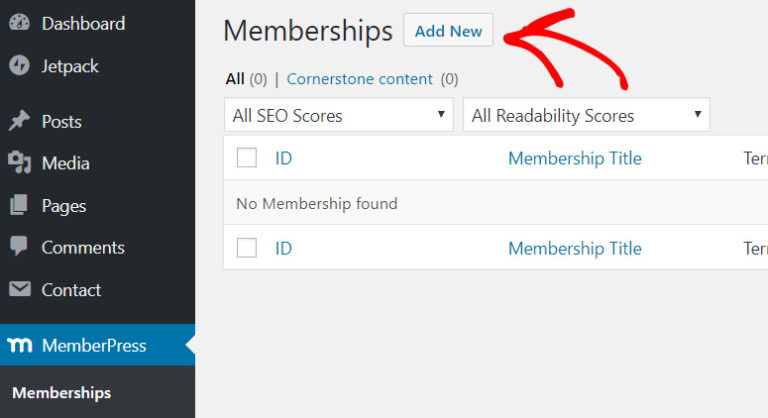Click the Contact envelope icon
The image size is (768, 418).
[x=19, y=290]
